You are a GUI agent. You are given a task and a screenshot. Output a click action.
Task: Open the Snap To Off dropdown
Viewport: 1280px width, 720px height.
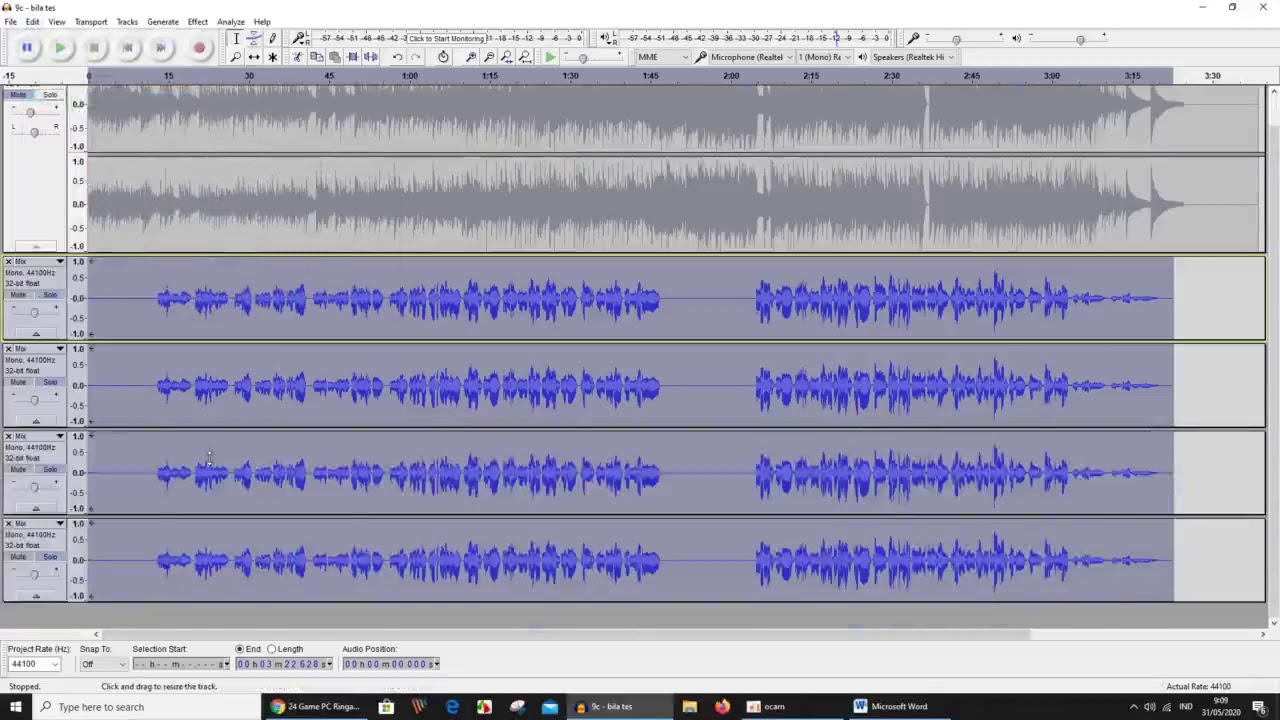tap(104, 664)
